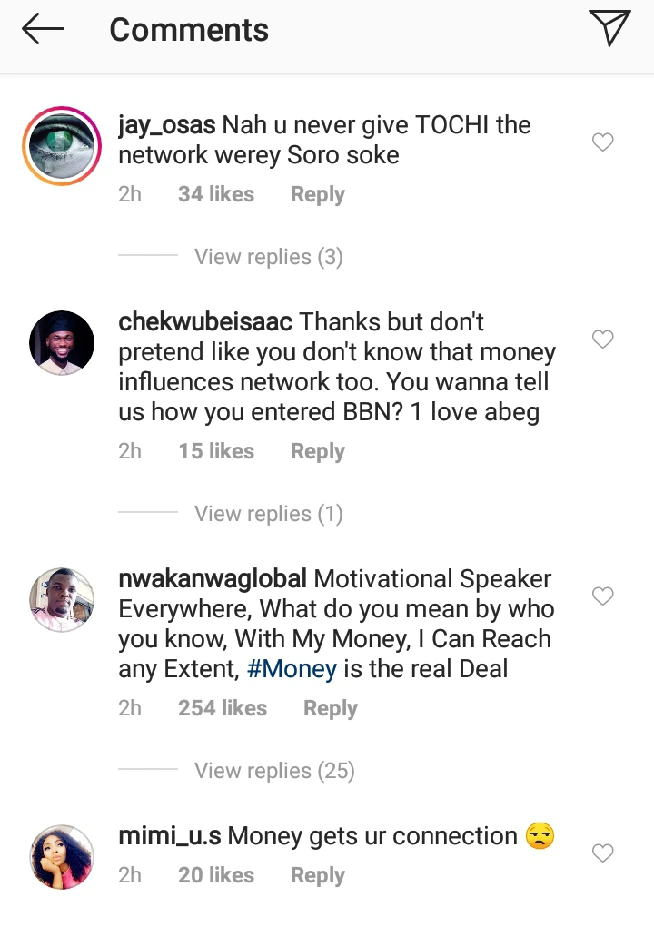Viewport: 654px width, 927px height.
Task: Like chekwubeisaac's comment with the heart
Action: 602,340
